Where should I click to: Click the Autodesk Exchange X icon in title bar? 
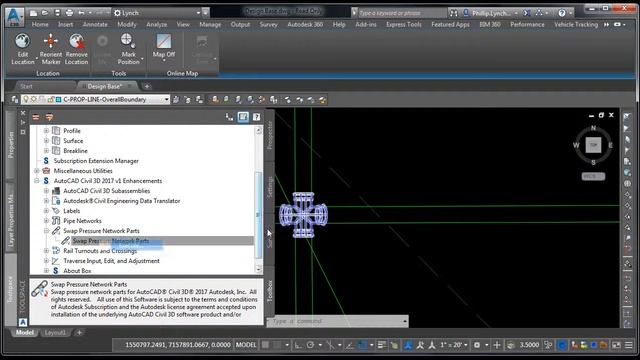coord(527,13)
